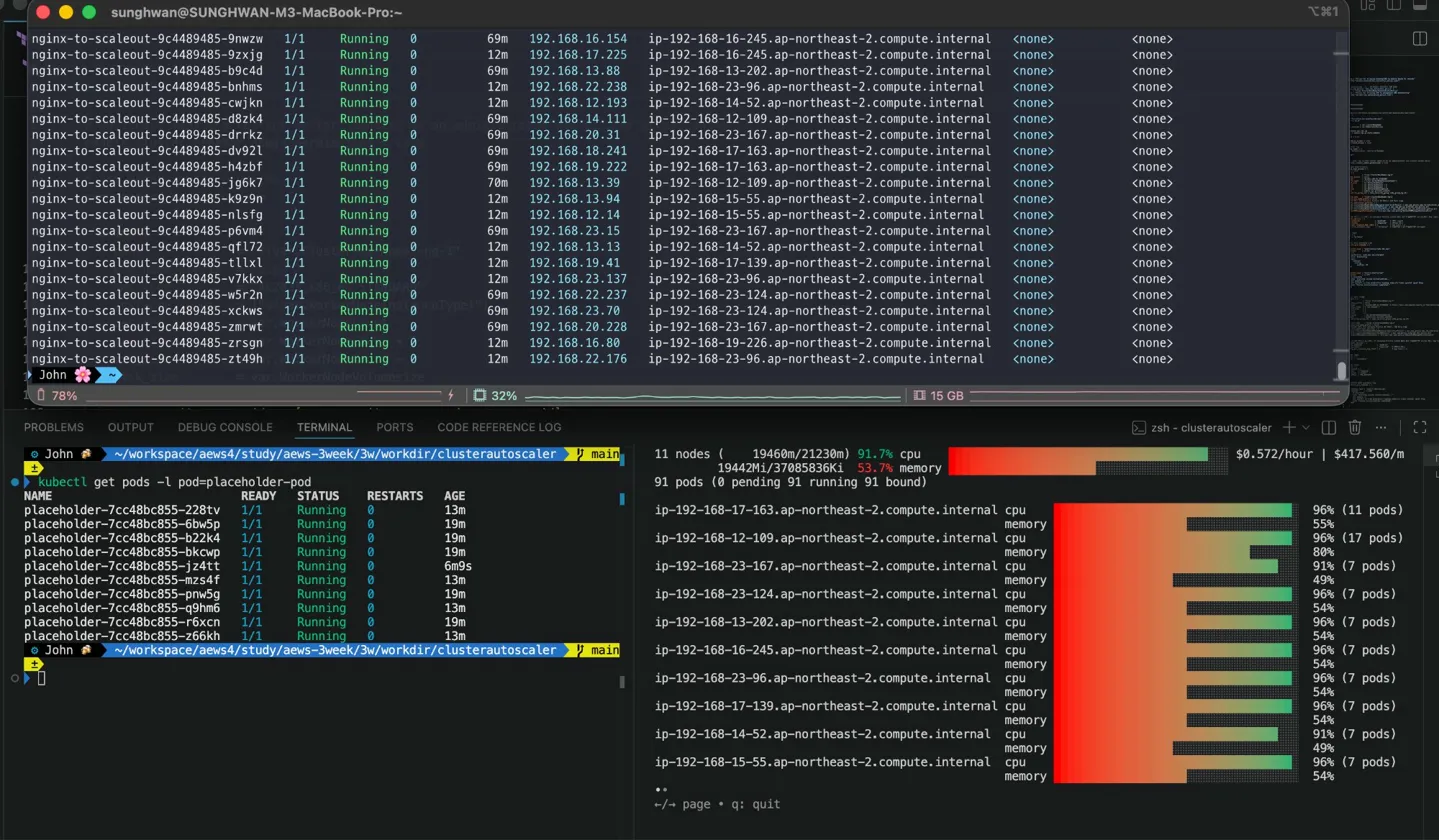
Task: Click the 96% (17 pods) label
Action: point(1358,538)
